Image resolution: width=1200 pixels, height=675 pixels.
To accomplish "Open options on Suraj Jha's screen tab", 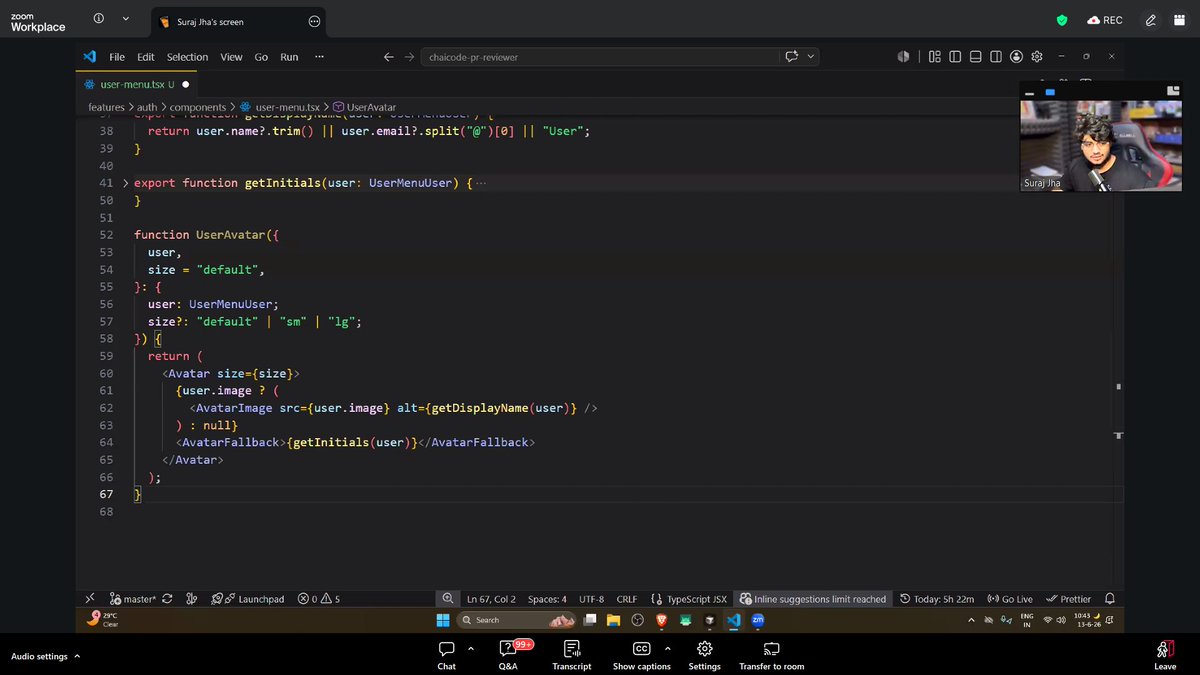I will pos(314,21).
